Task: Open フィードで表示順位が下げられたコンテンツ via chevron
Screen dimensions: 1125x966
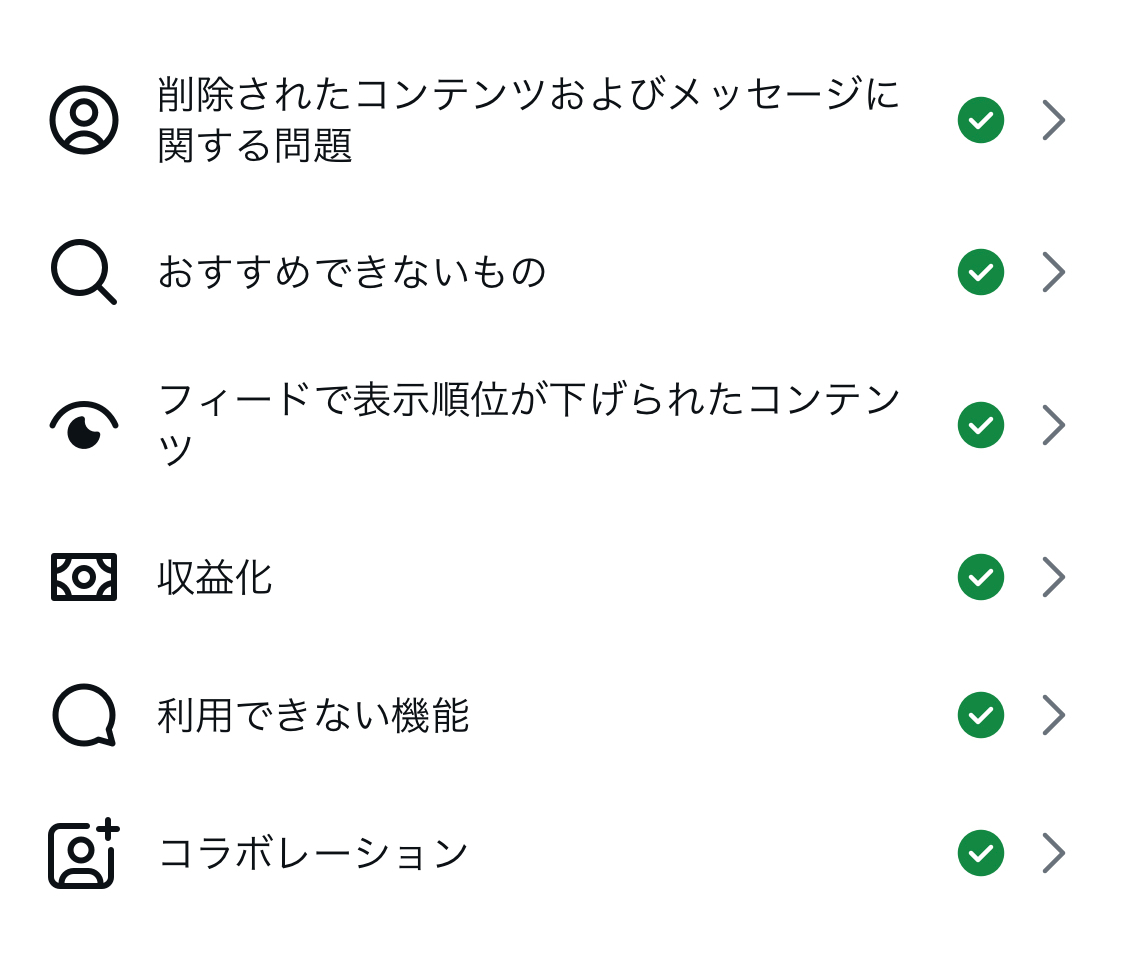Action: tap(1053, 425)
